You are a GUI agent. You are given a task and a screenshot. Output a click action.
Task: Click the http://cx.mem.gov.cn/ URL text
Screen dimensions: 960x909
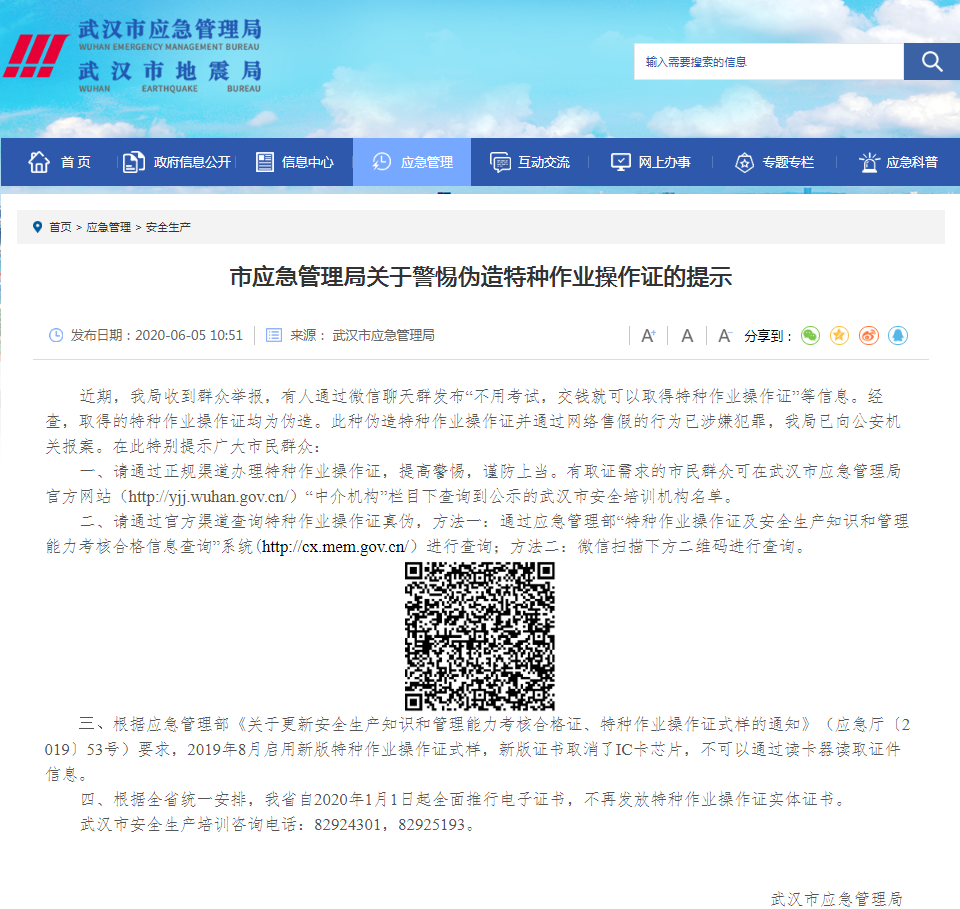pos(335,547)
